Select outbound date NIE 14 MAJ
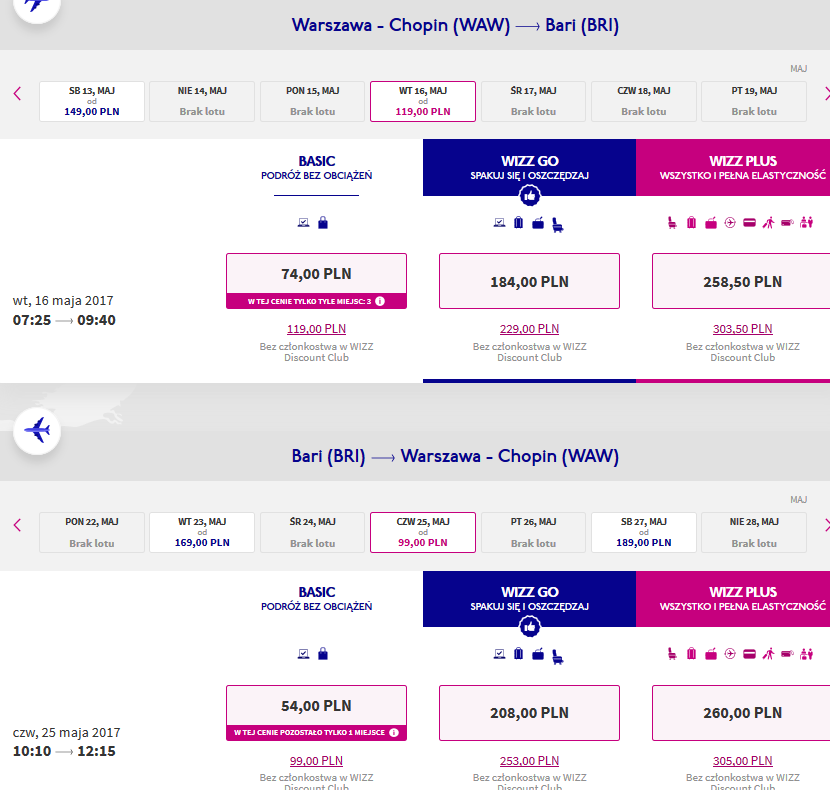 202,101
